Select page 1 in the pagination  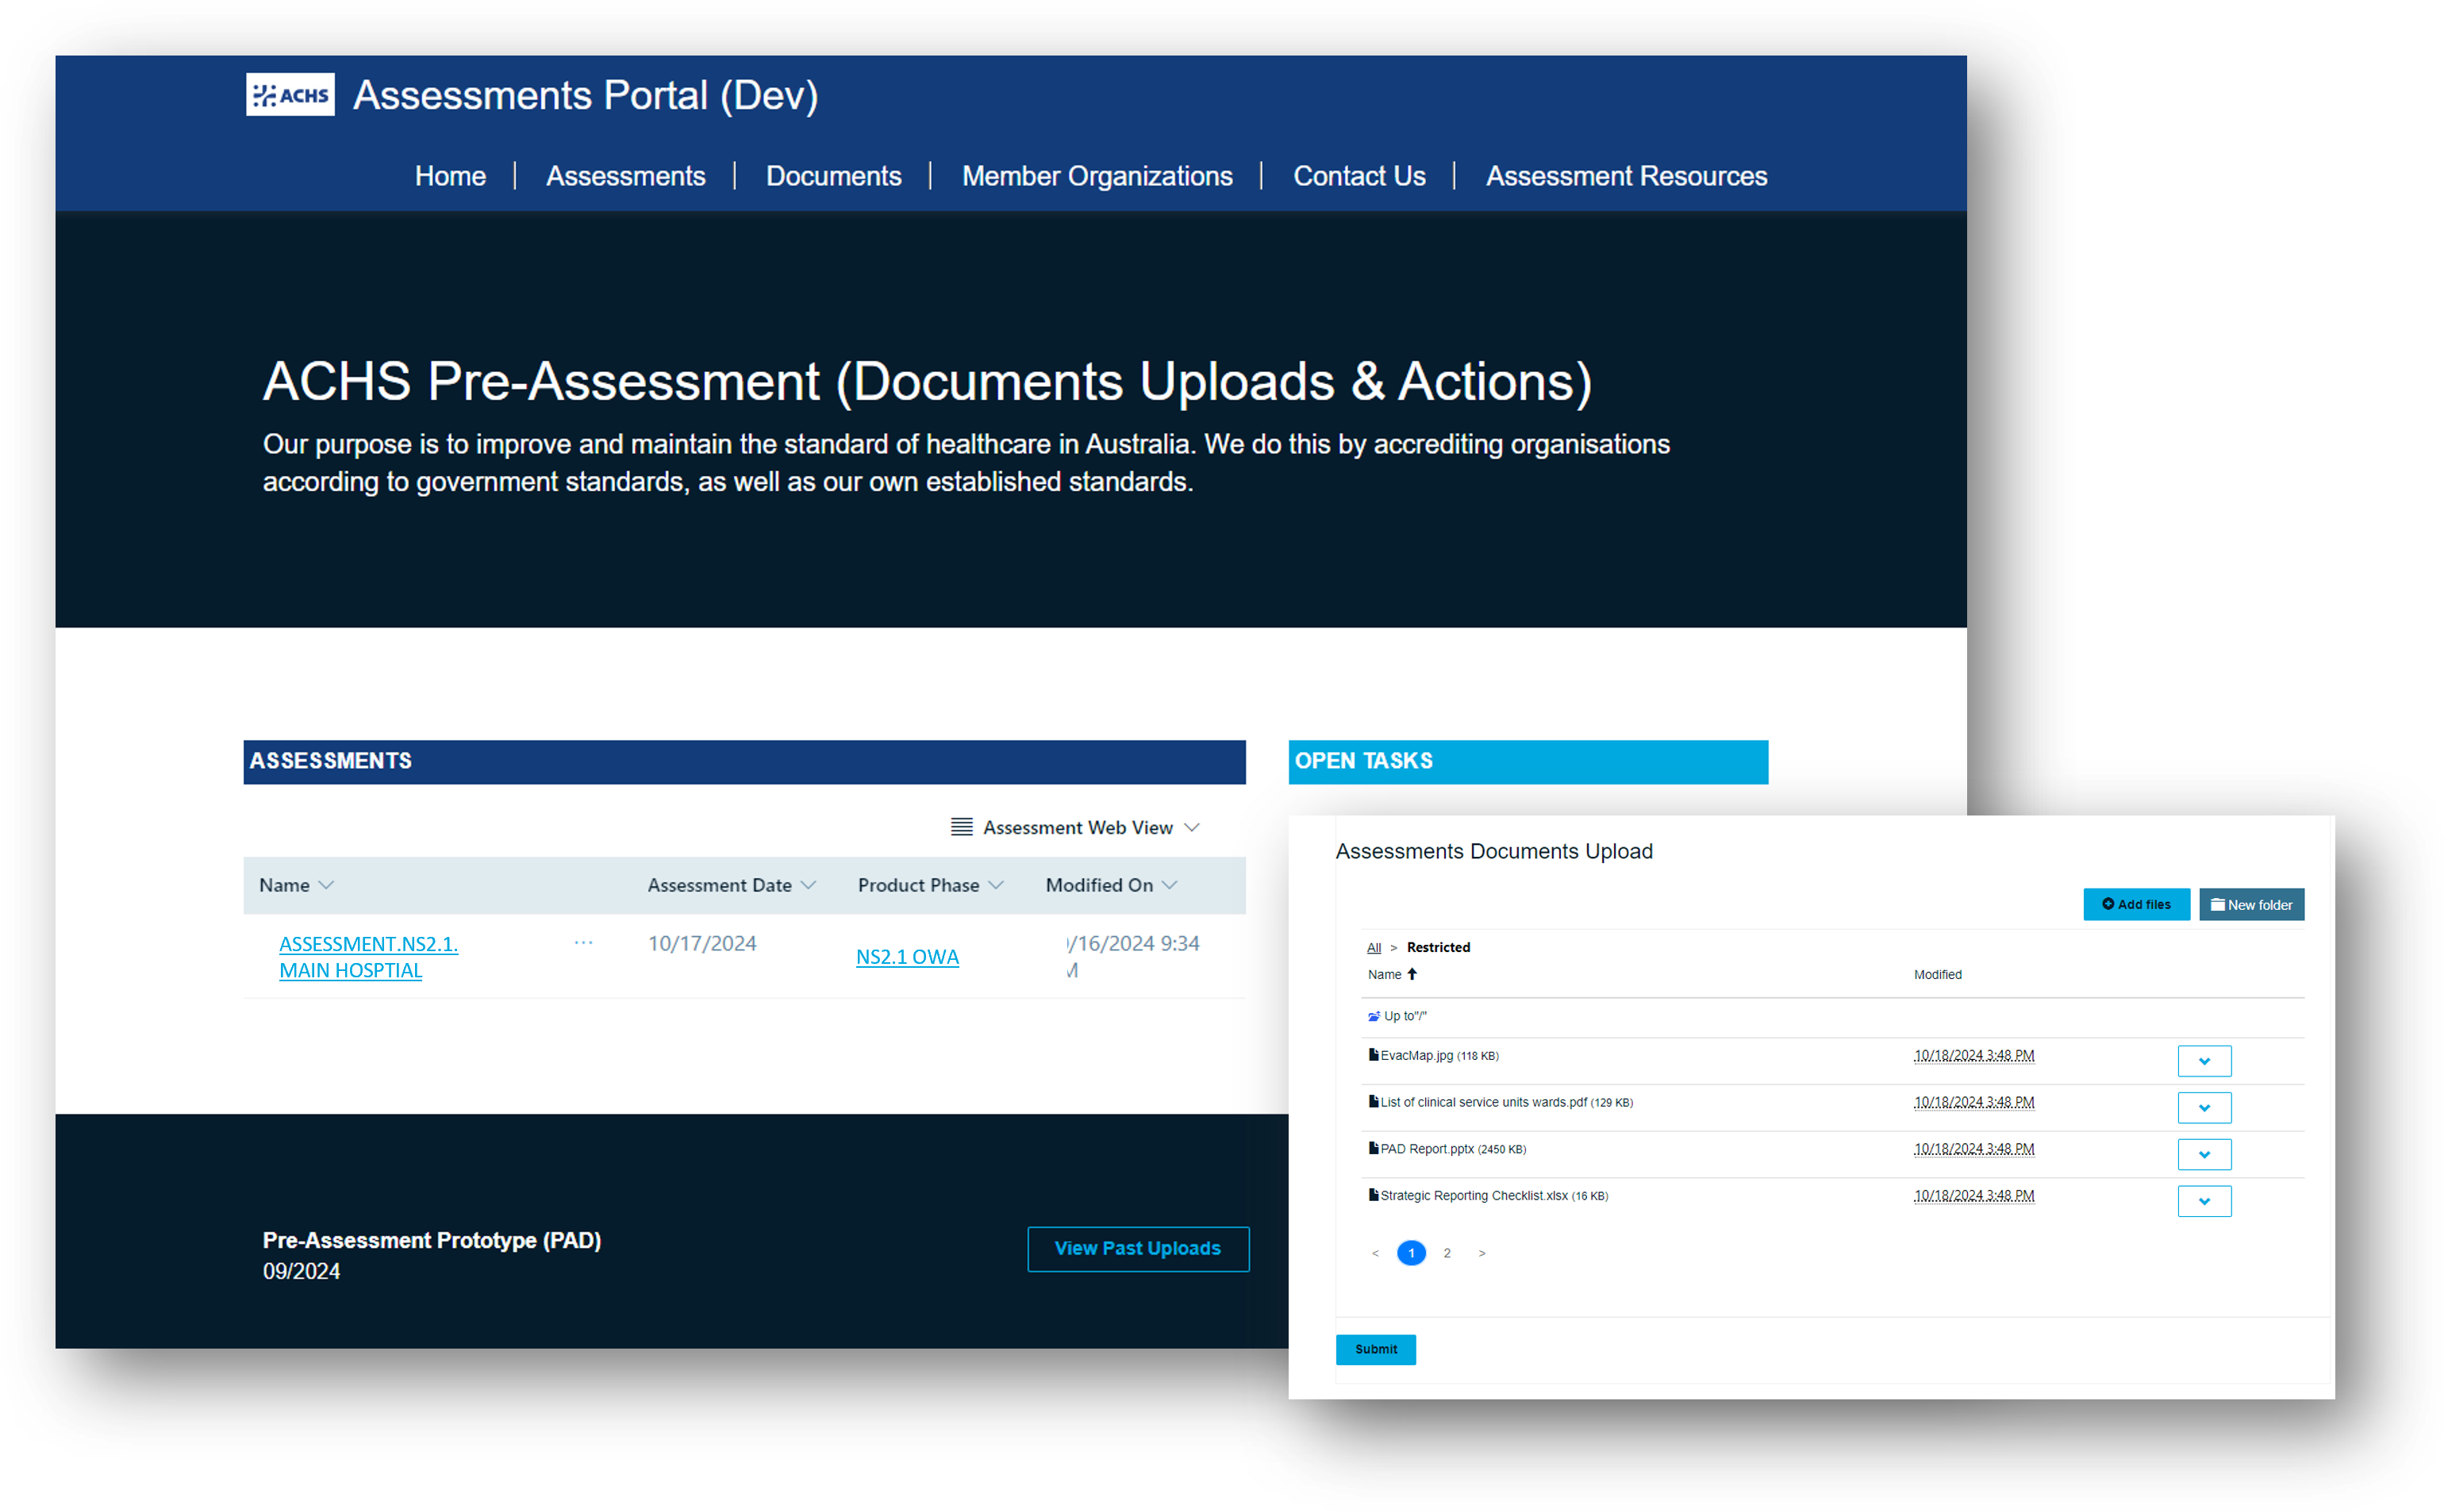[x=1411, y=1253]
